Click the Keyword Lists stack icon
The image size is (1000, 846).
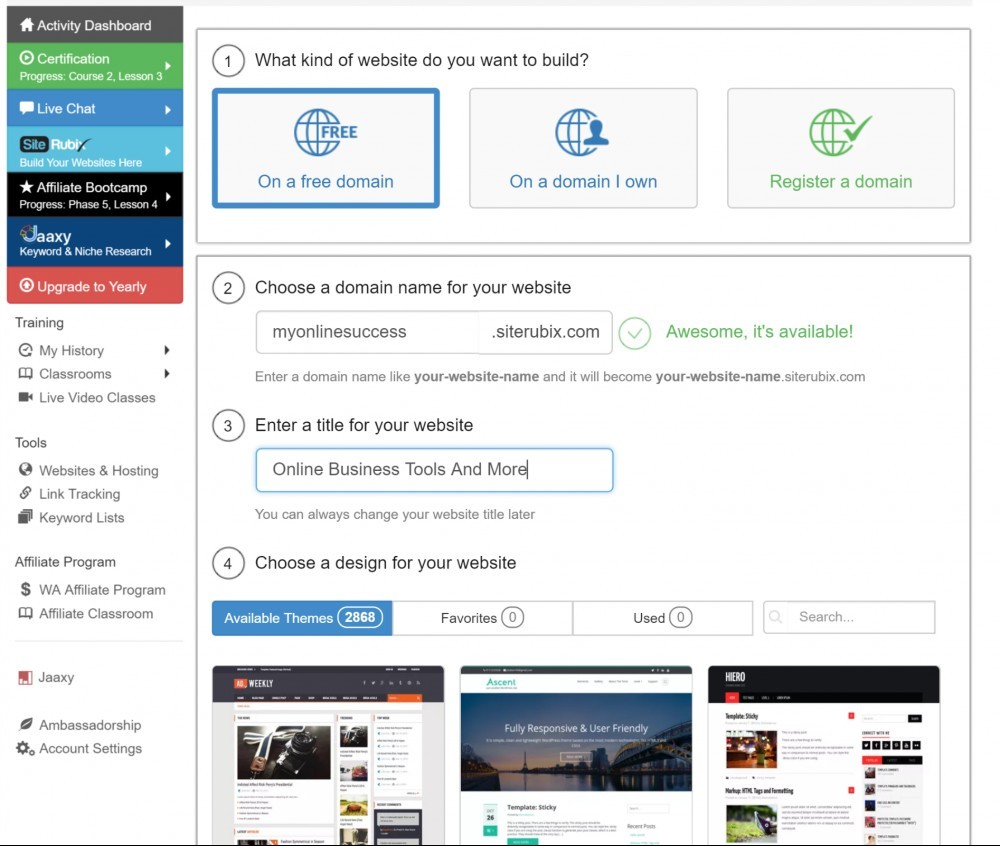(26, 516)
